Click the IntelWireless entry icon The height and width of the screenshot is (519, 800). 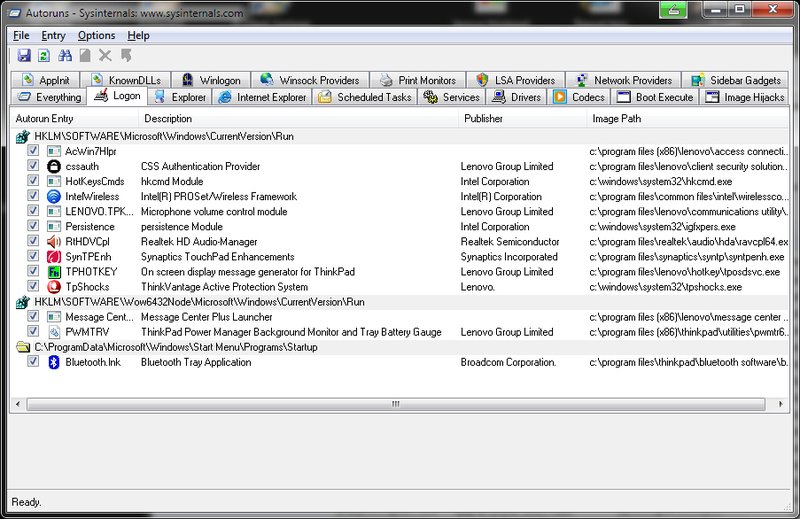(x=54, y=196)
